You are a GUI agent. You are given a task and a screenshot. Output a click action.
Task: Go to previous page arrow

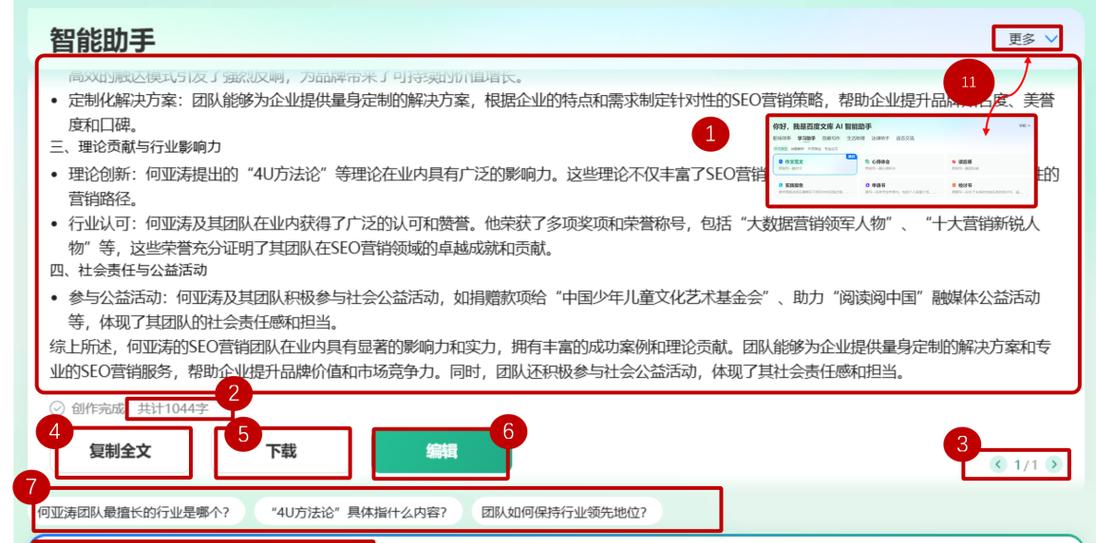coord(998,464)
